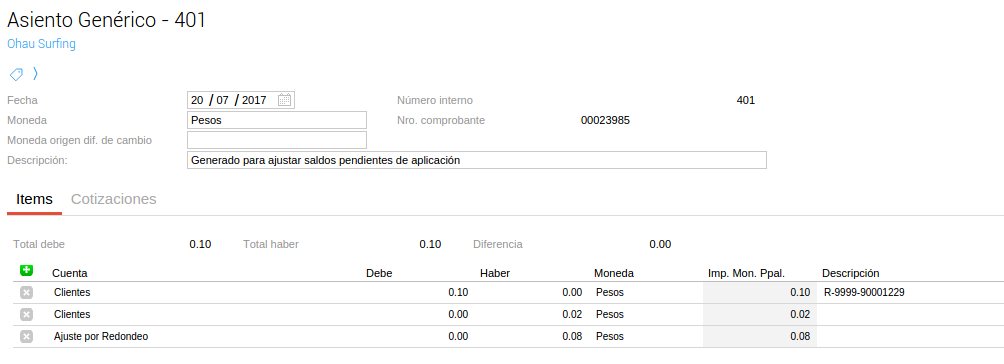Click the Fecha month value 07
Viewport: 1004px width, 364px height.
click(222, 100)
